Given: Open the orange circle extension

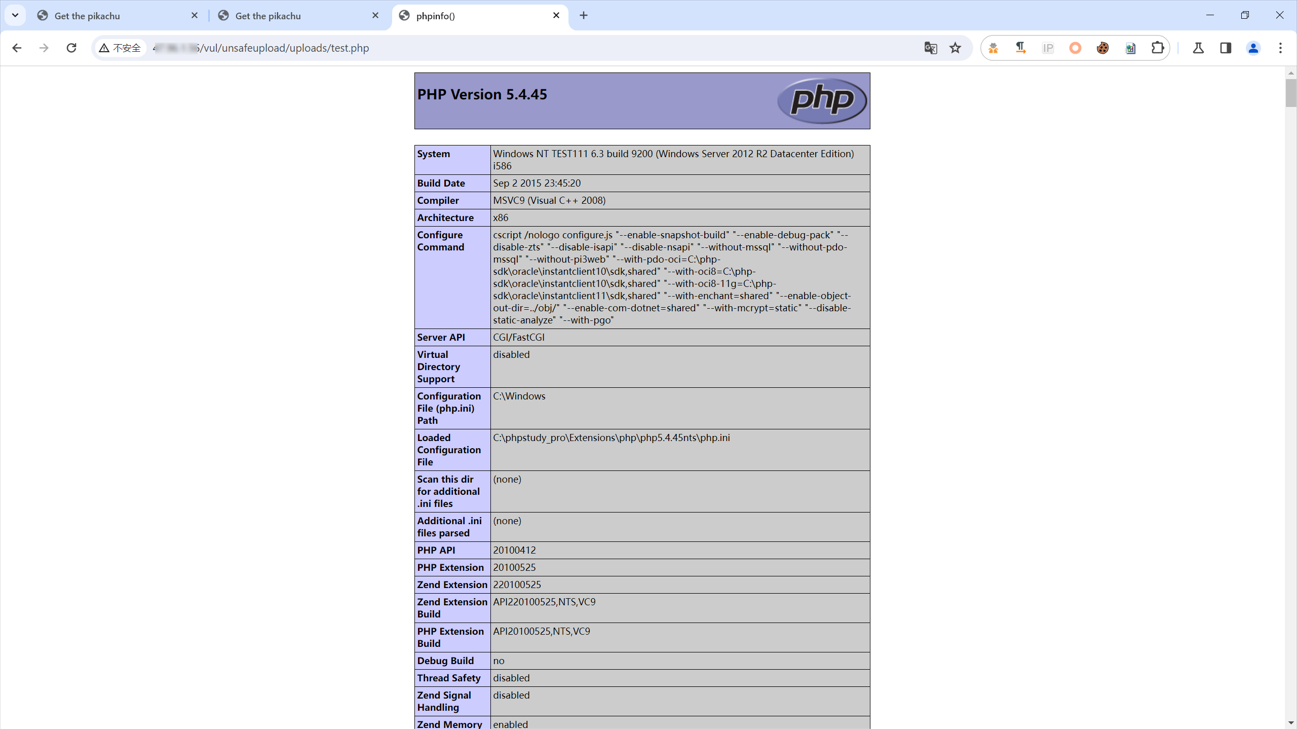Looking at the screenshot, I should click(1075, 48).
